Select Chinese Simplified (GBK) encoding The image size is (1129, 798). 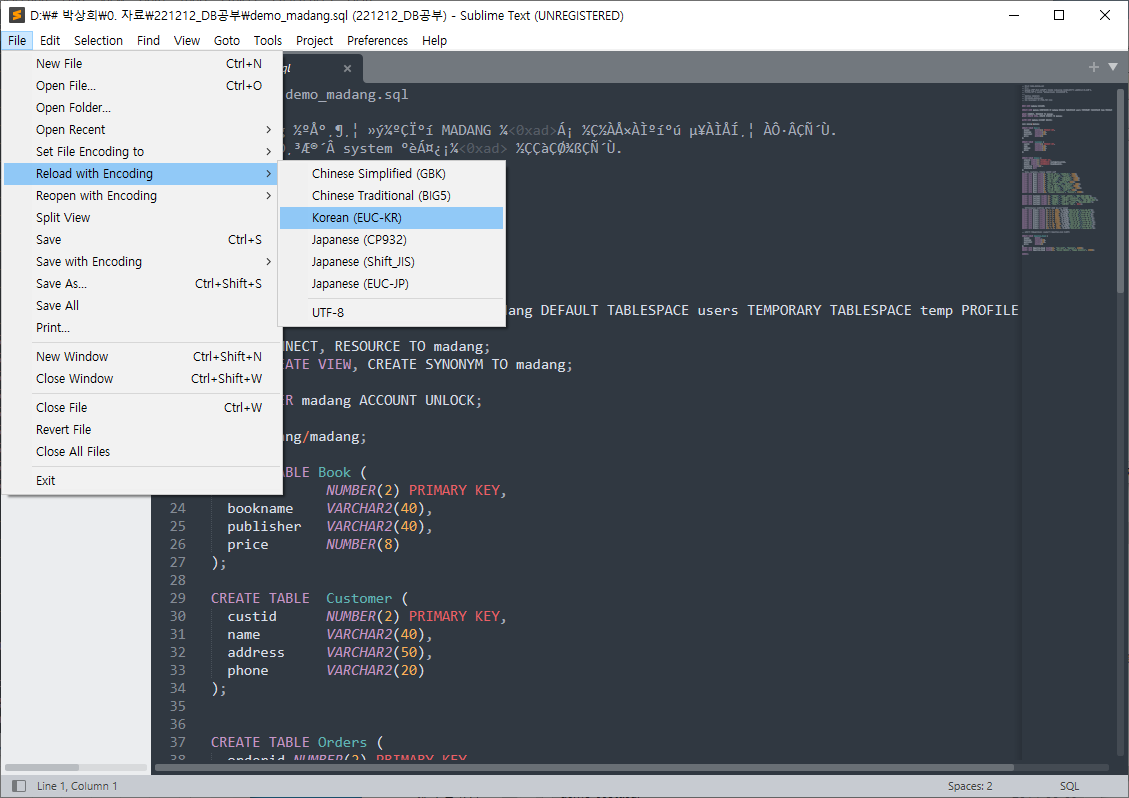pyautogui.click(x=391, y=174)
